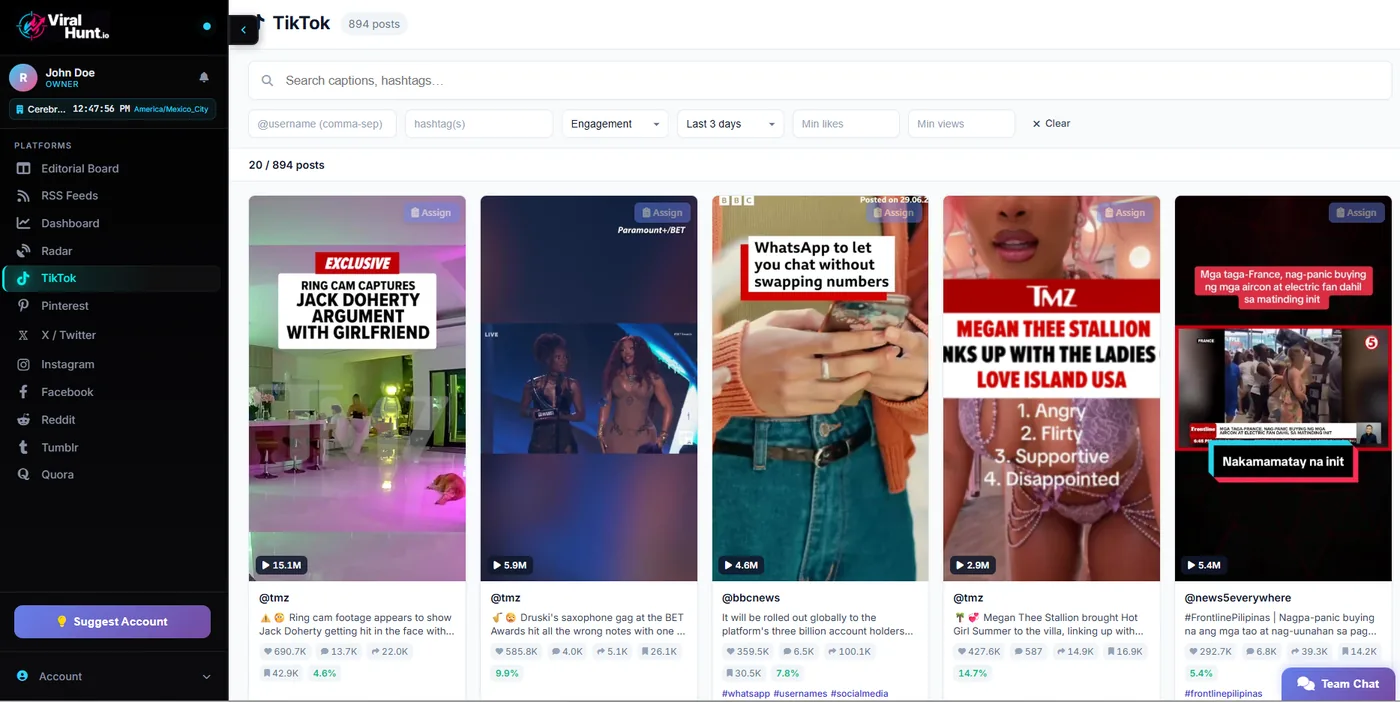Assign the Druski BET Awards post

coord(662,212)
